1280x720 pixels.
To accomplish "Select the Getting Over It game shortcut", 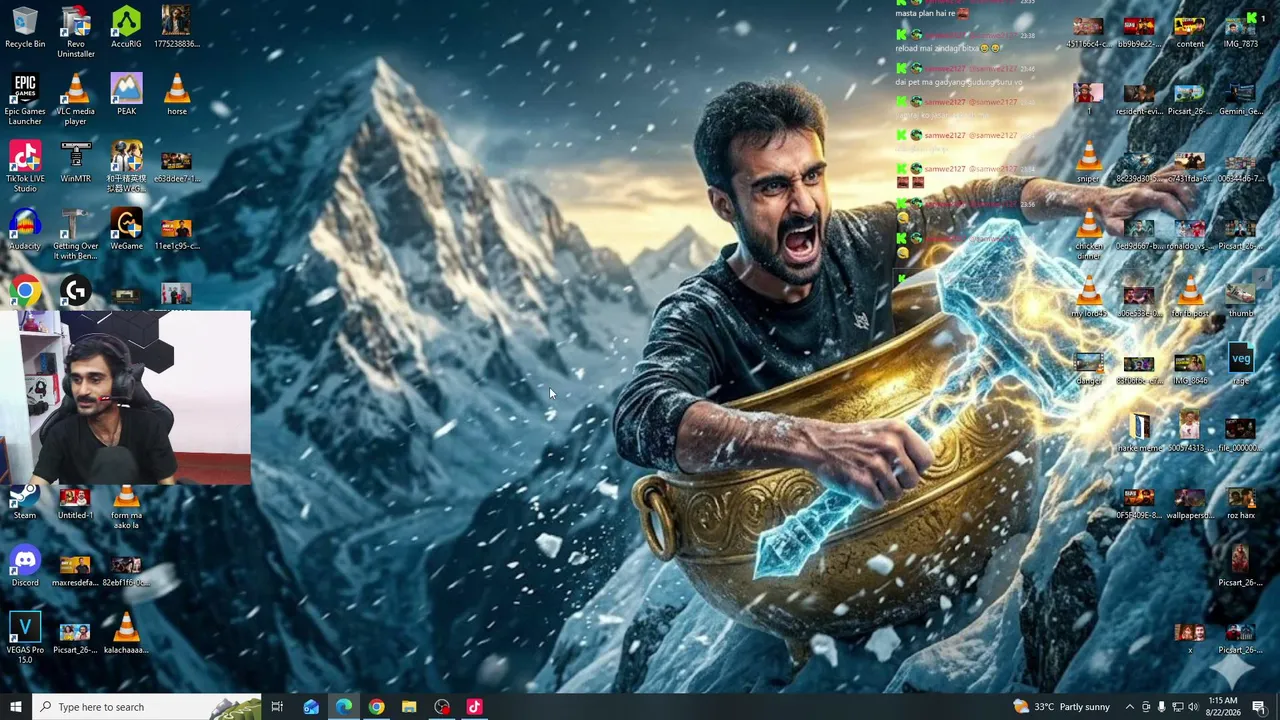I will 75,234.
